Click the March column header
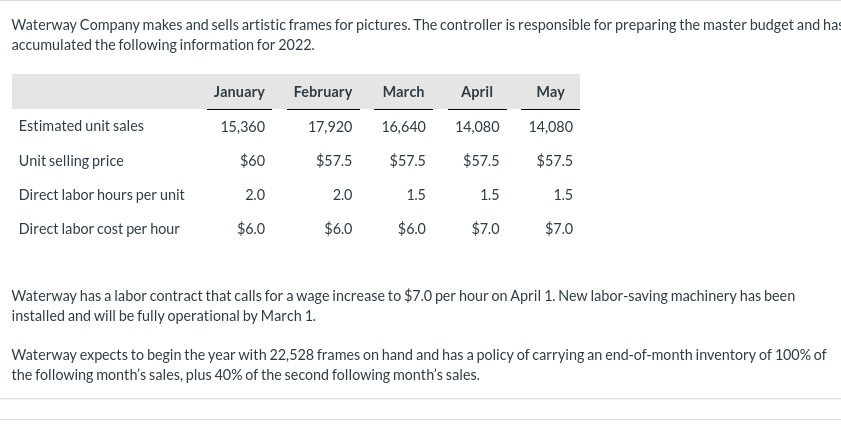The image size is (841, 430). click(403, 92)
